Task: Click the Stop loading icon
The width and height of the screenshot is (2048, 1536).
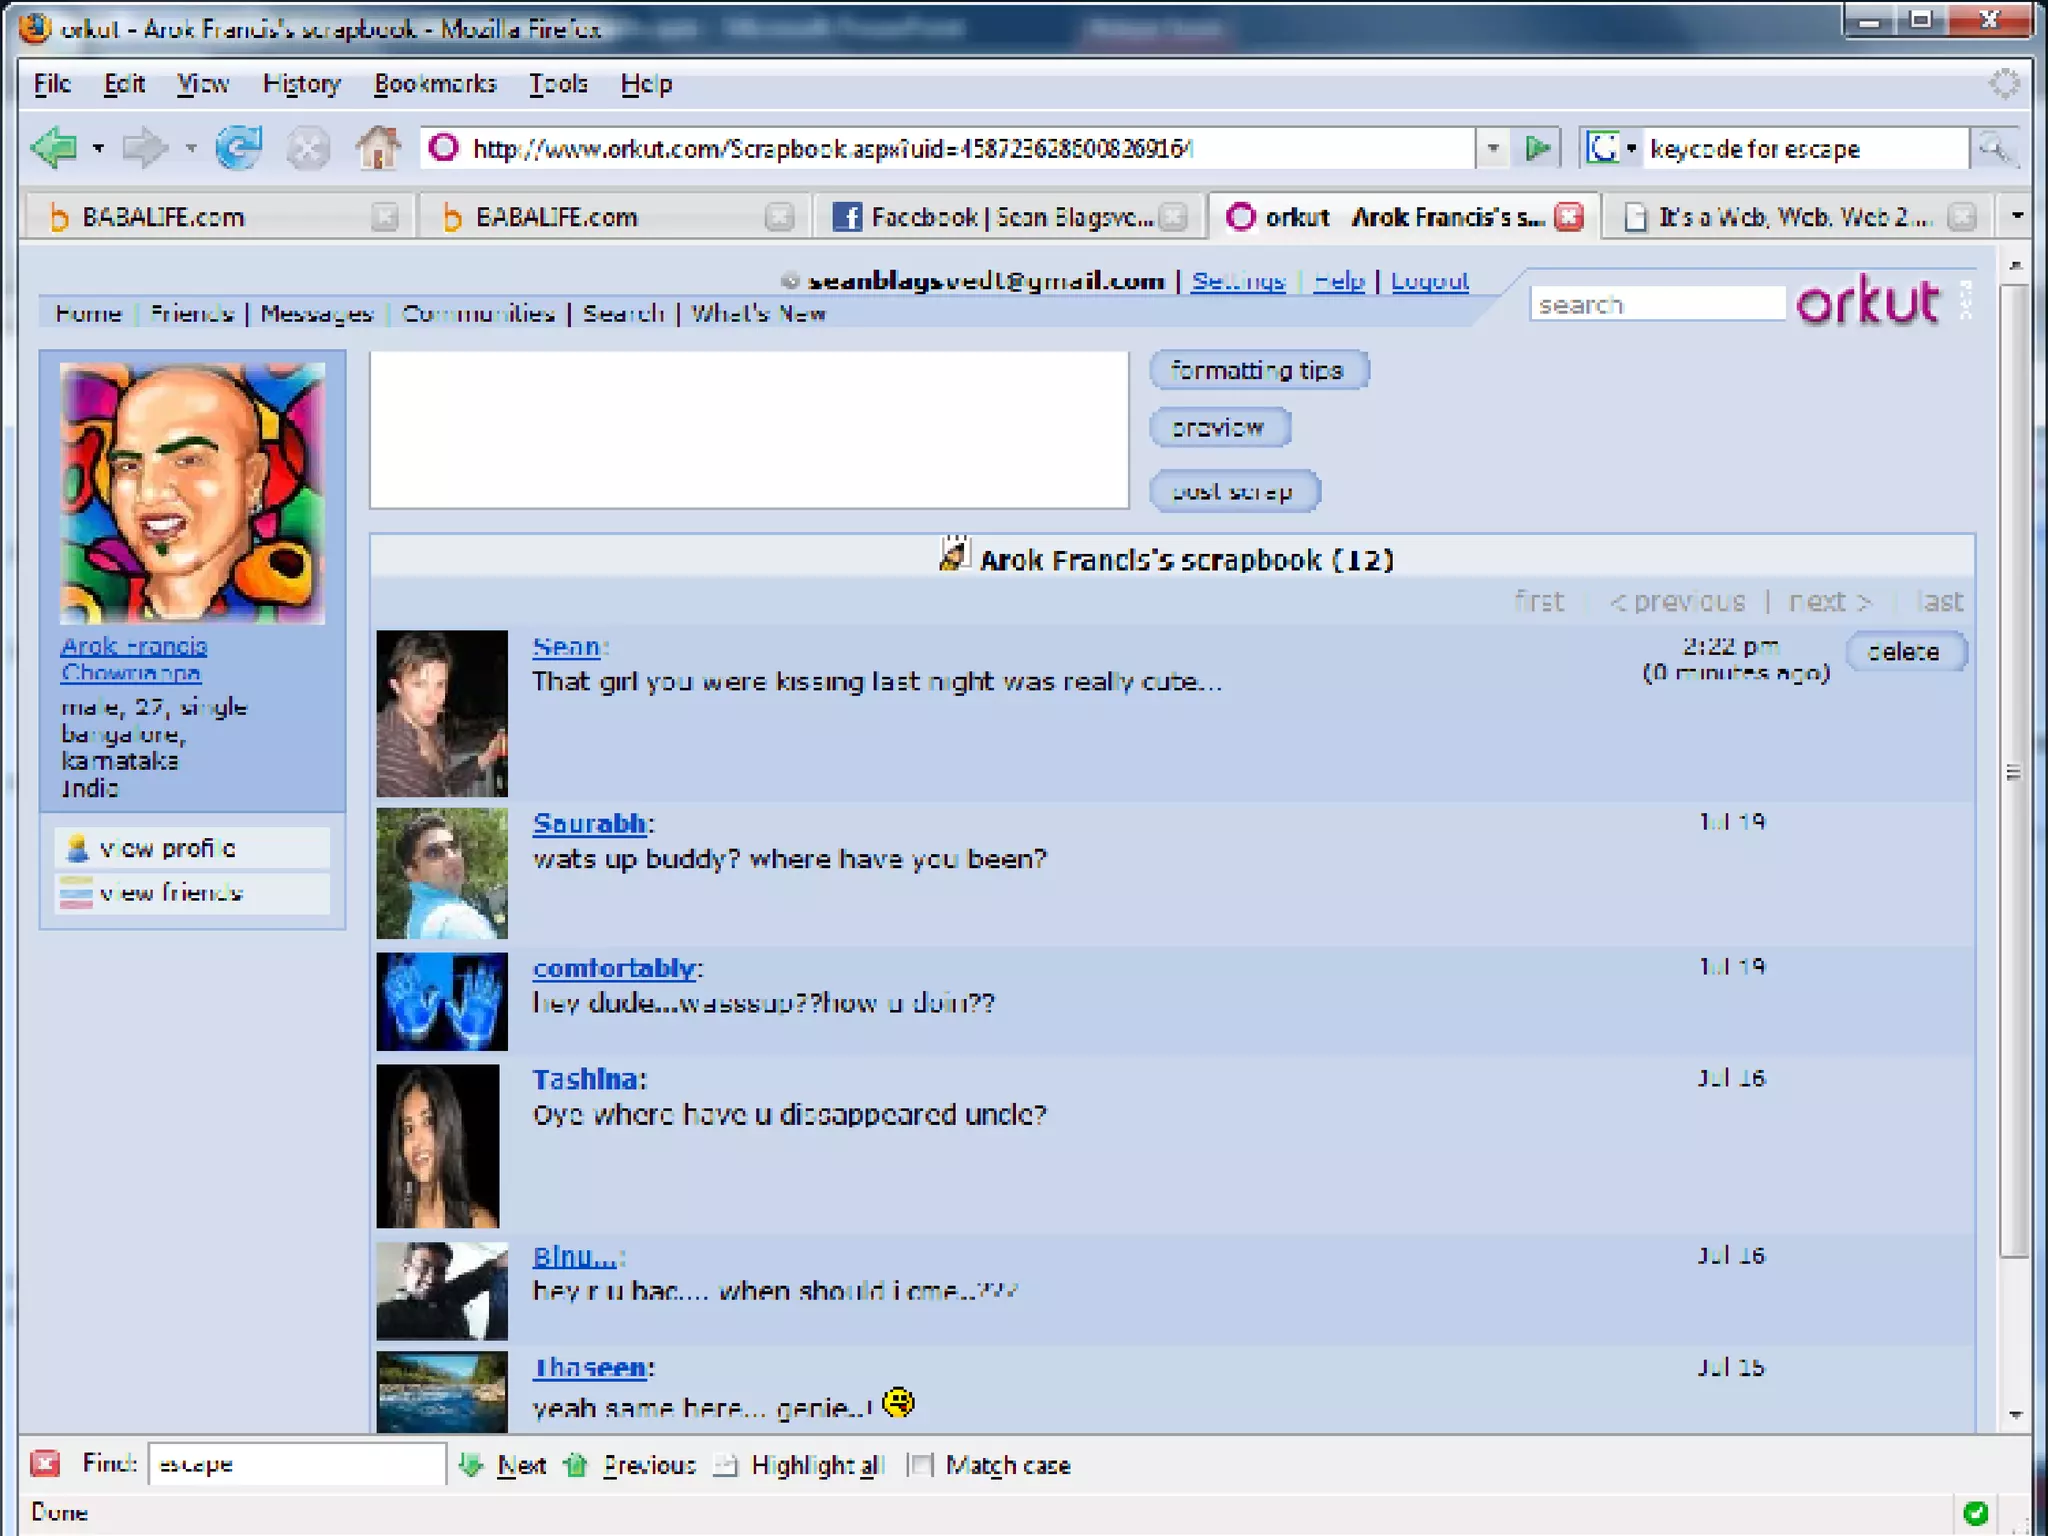Action: [x=308, y=149]
